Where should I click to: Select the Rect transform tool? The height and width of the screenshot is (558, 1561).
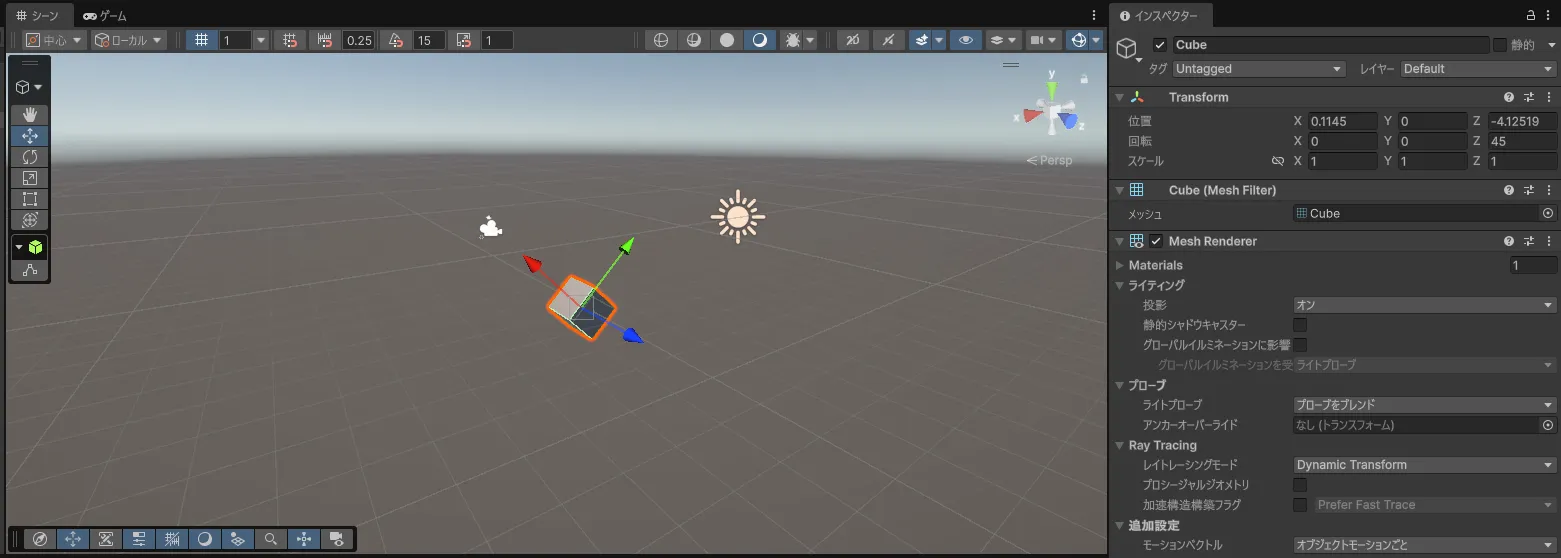(30, 199)
